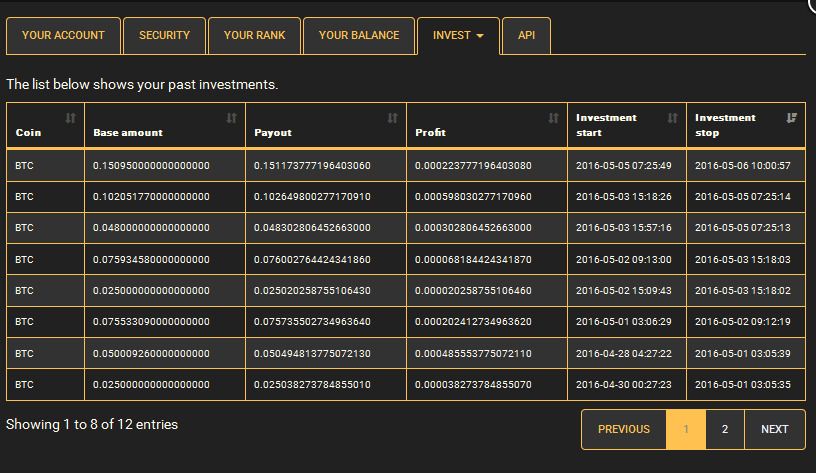This screenshot has height=473, width=816.
Task: Select row starting 2016-04-28 04:27:22
Action: point(623,353)
